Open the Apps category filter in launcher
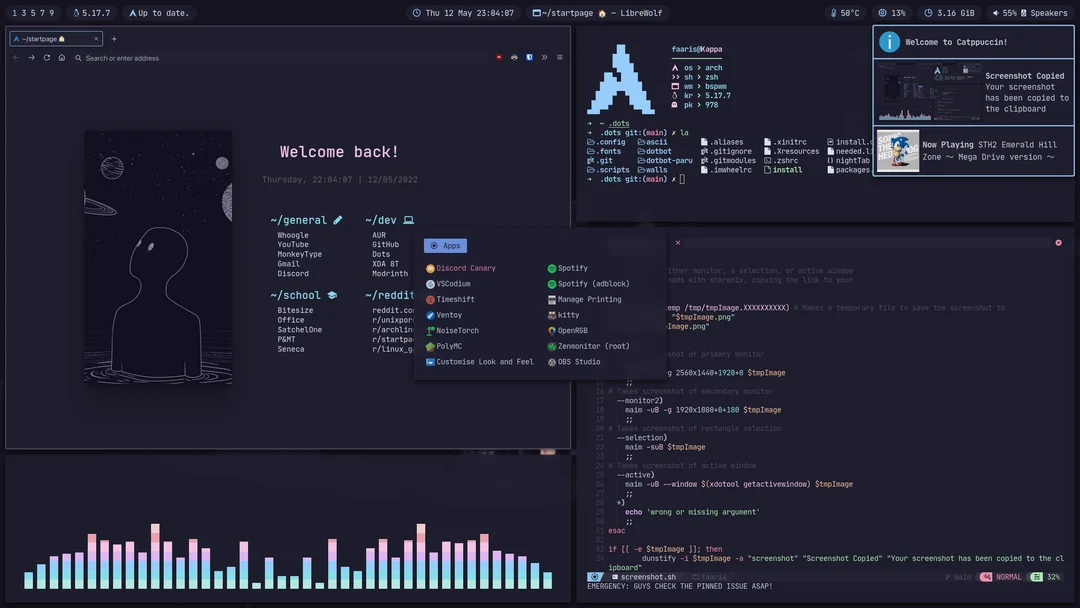 click(445, 245)
